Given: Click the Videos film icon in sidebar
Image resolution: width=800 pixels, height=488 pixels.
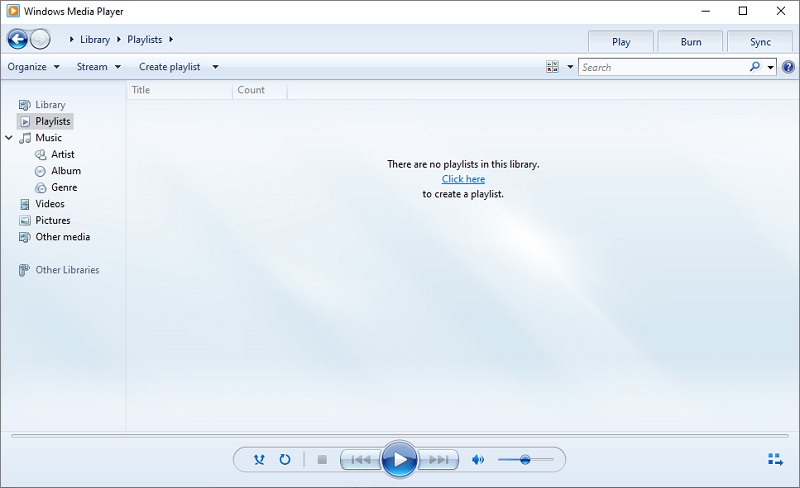Looking at the screenshot, I should [x=24, y=204].
